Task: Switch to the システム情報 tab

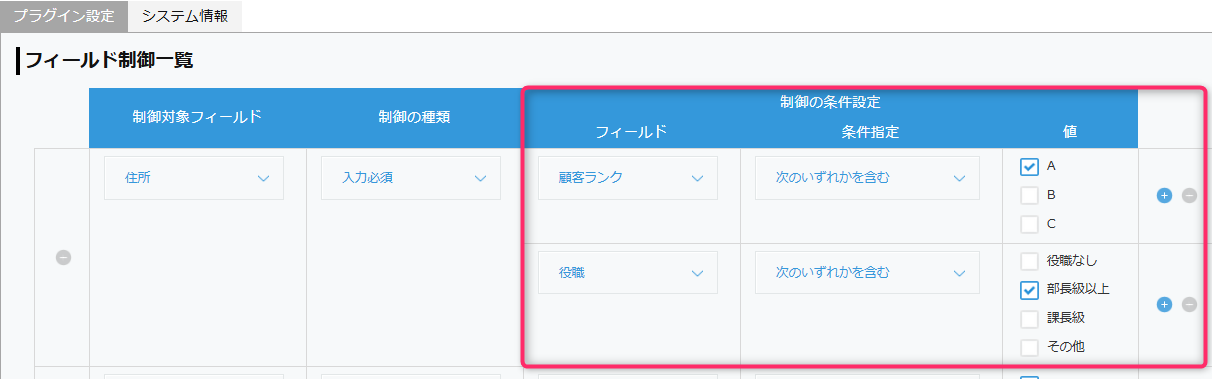Action: pos(185,16)
